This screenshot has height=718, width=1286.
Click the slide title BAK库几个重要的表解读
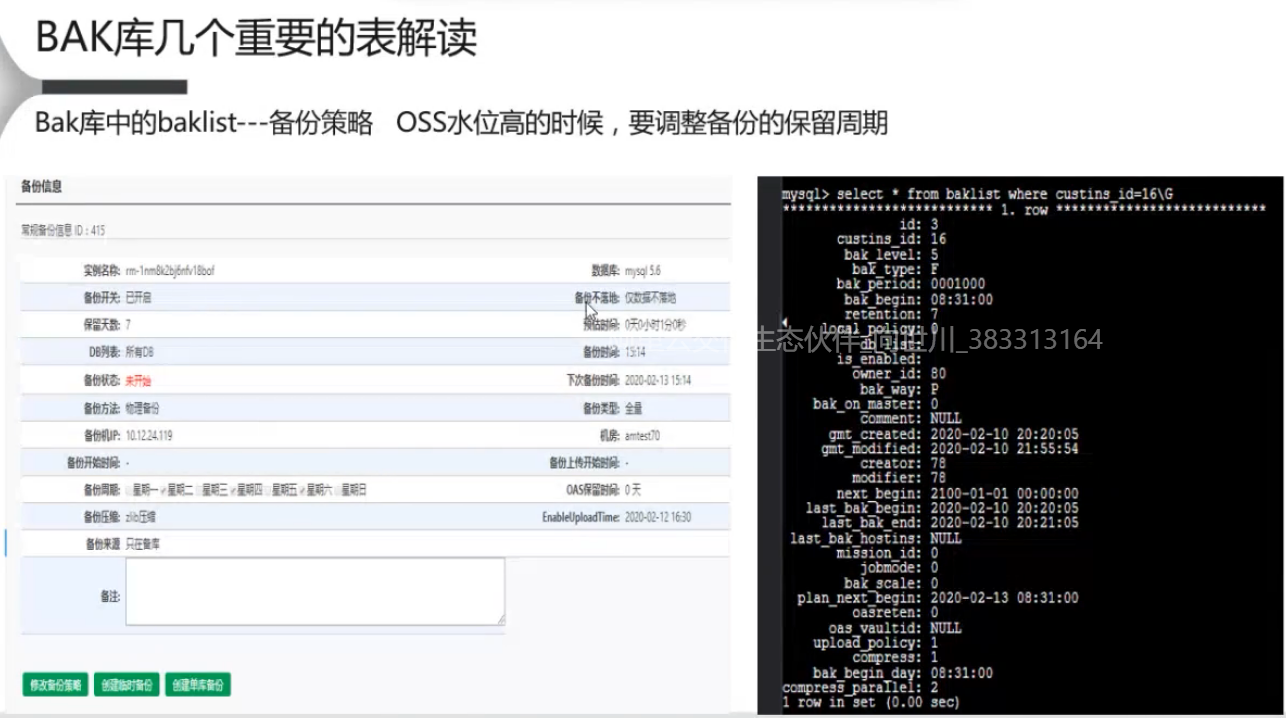(x=257, y=40)
